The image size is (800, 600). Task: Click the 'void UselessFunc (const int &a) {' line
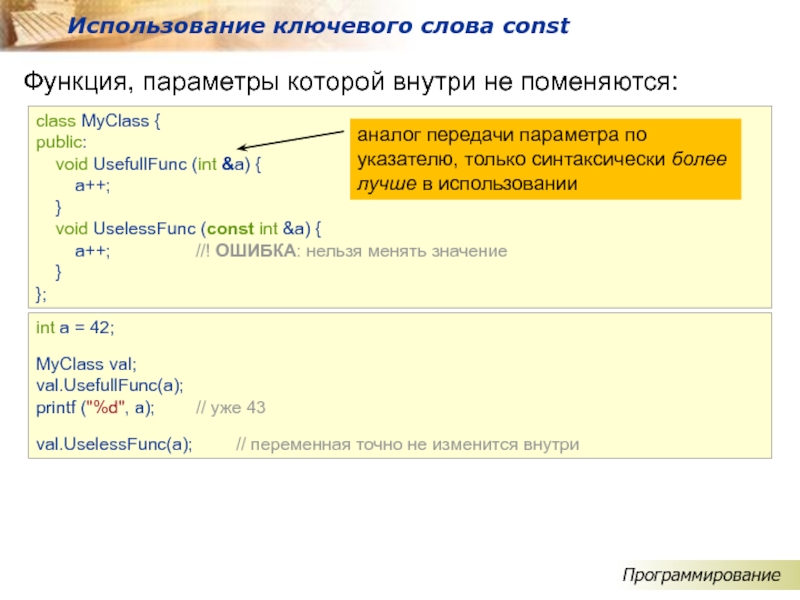(x=188, y=229)
